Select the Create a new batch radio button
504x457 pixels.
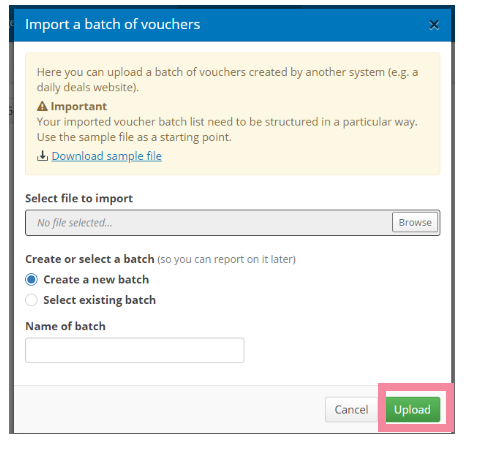click(x=31, y=280)
